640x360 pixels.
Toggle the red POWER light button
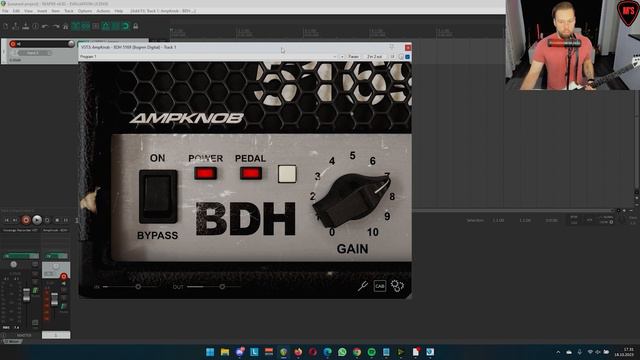pyautogui.click(x=205, y=173)
